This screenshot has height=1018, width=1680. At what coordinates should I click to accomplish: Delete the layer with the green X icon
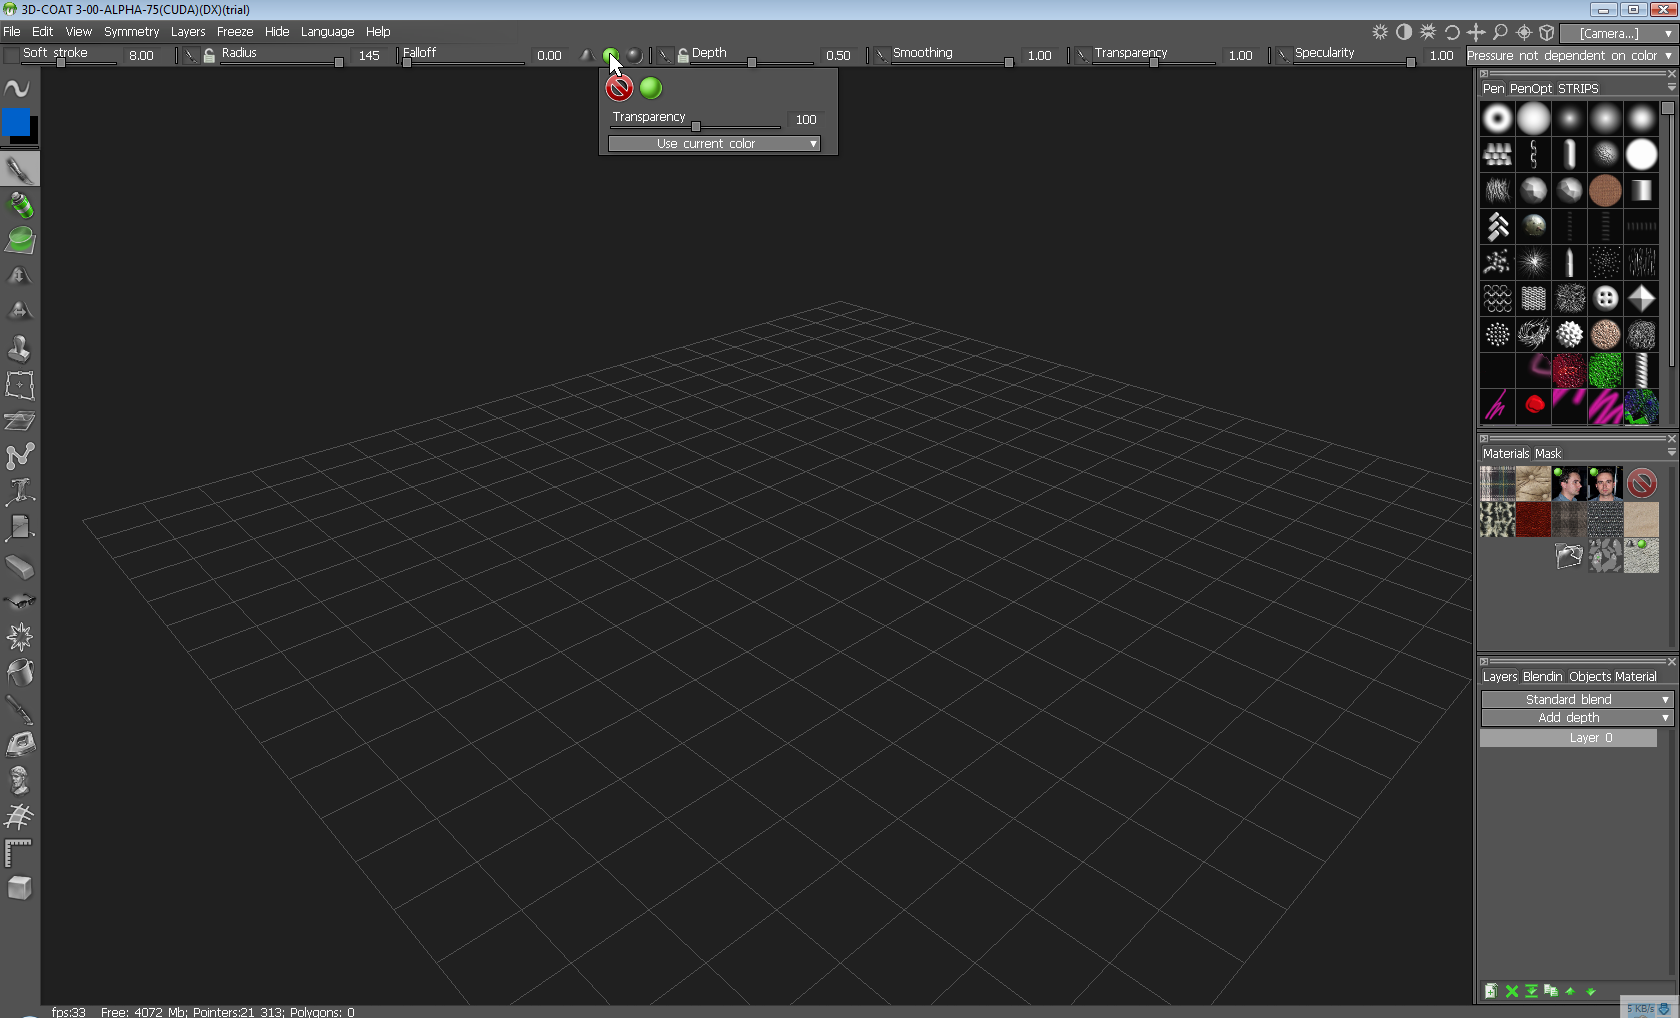(x=1512, y=991)
